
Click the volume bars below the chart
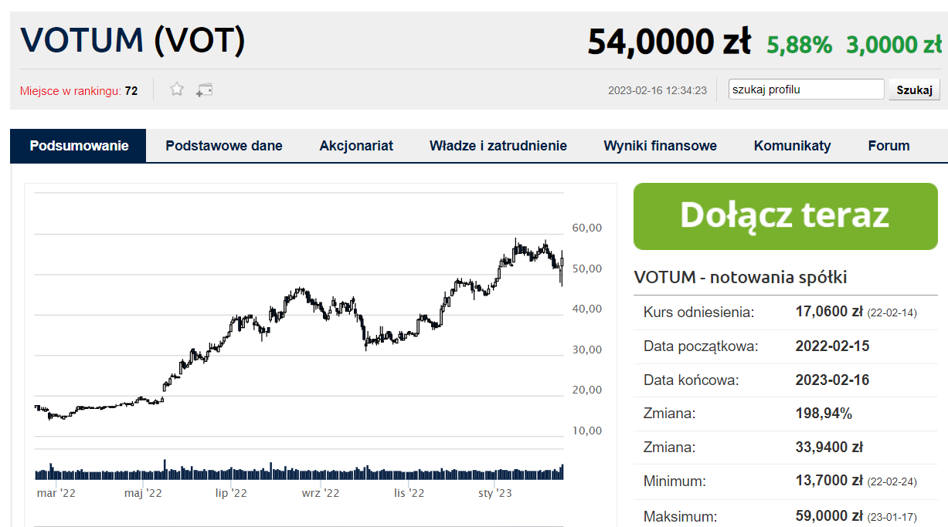tap(300, 472)
